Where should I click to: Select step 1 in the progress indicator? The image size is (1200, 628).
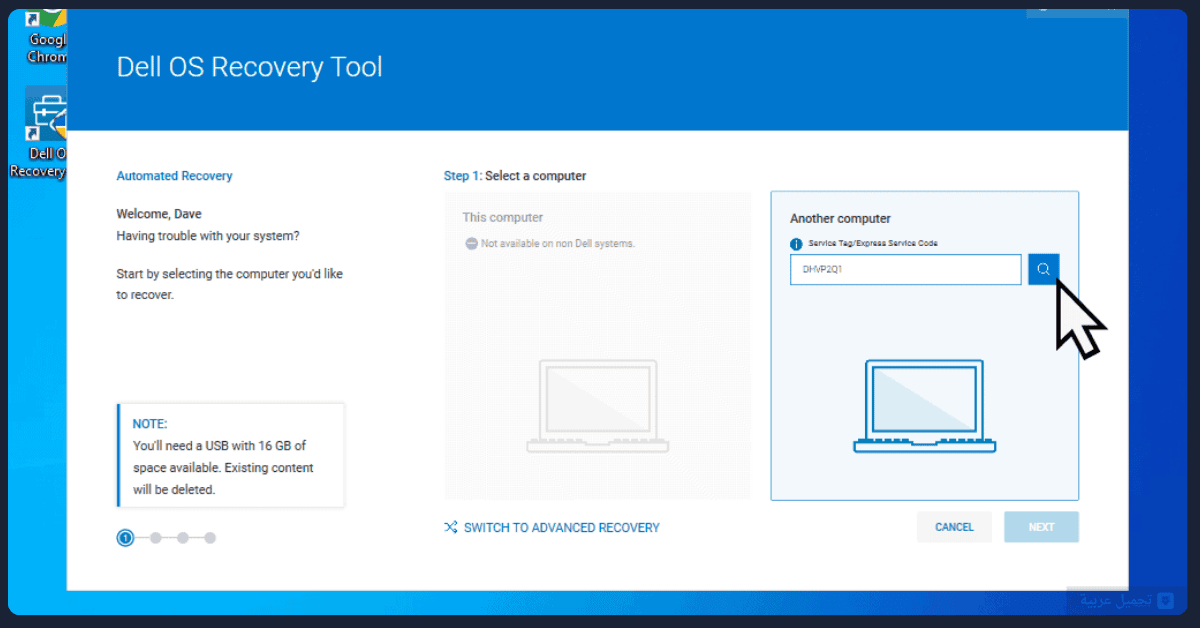(x=125, y=538)
